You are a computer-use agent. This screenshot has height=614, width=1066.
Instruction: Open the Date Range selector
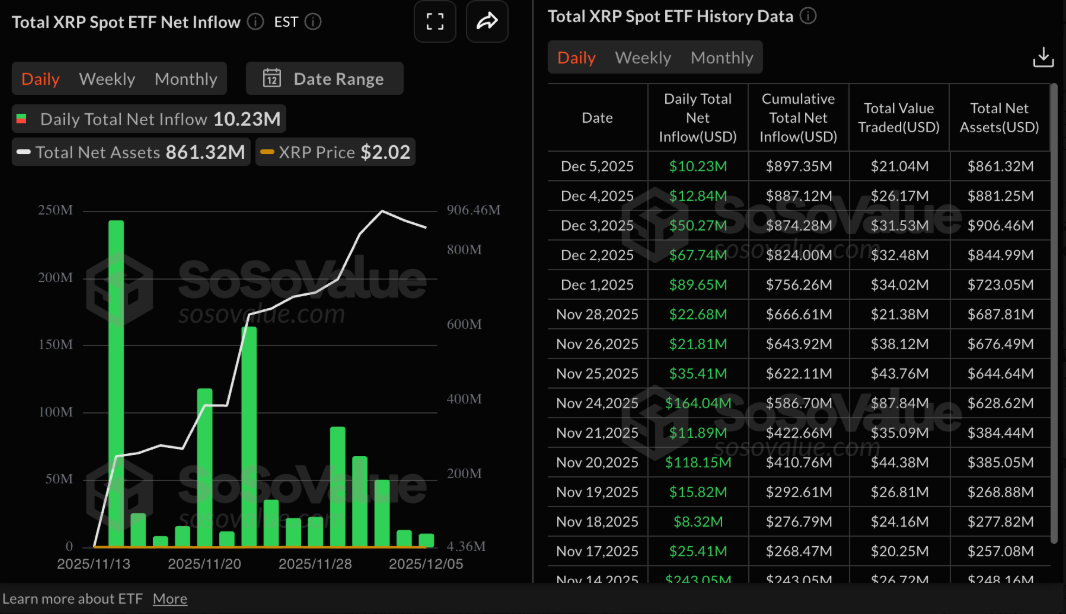click(324, 78)
